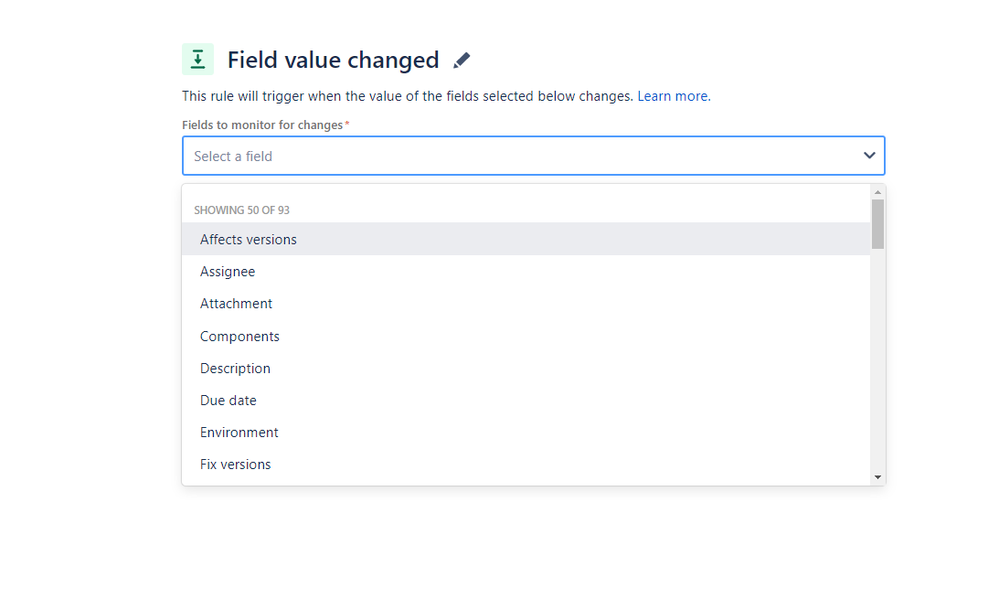999x611 pixels.
Task: Select Affects versions from the list
Action: click(526, 239)
